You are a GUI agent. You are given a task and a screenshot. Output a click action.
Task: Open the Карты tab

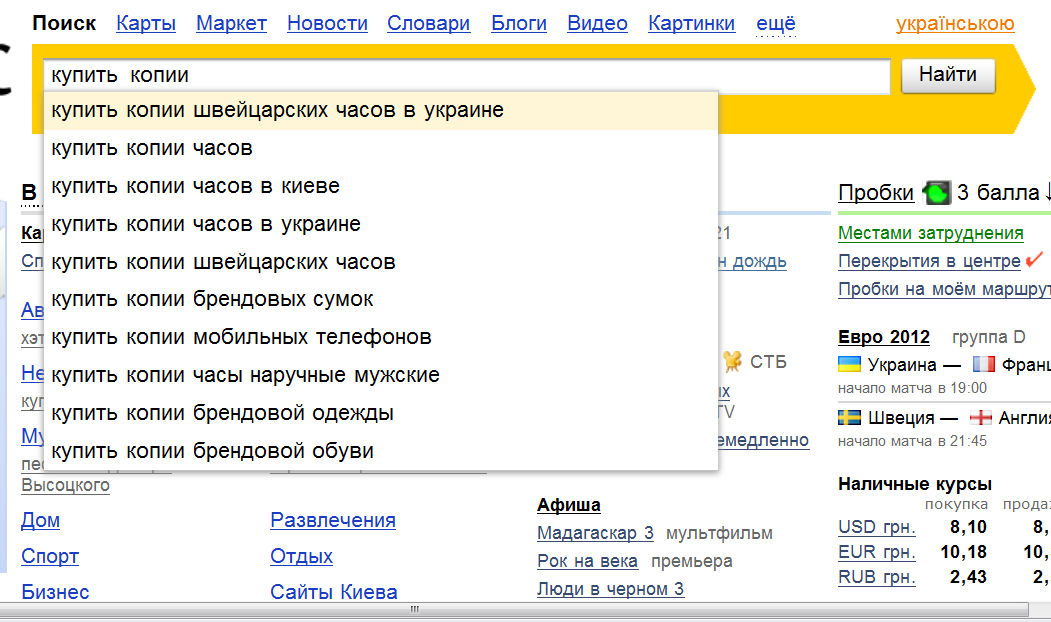tap(146, 23)
